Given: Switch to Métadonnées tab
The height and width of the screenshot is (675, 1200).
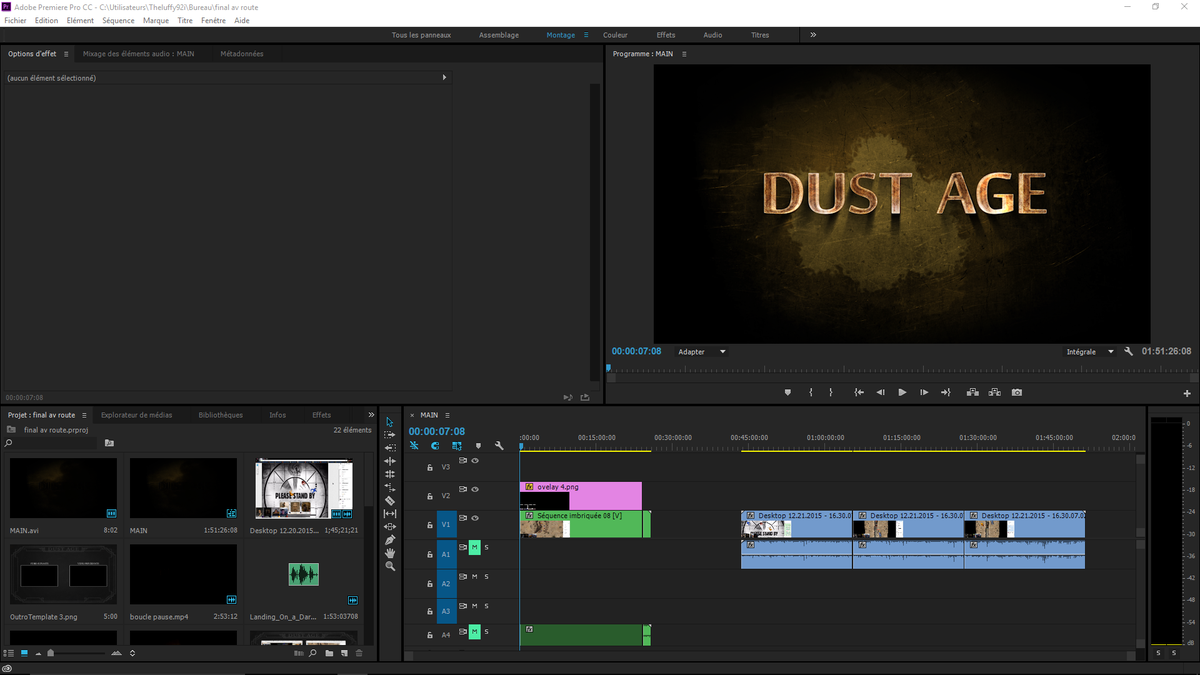Looking at the screenshot, I should point(242,54).
